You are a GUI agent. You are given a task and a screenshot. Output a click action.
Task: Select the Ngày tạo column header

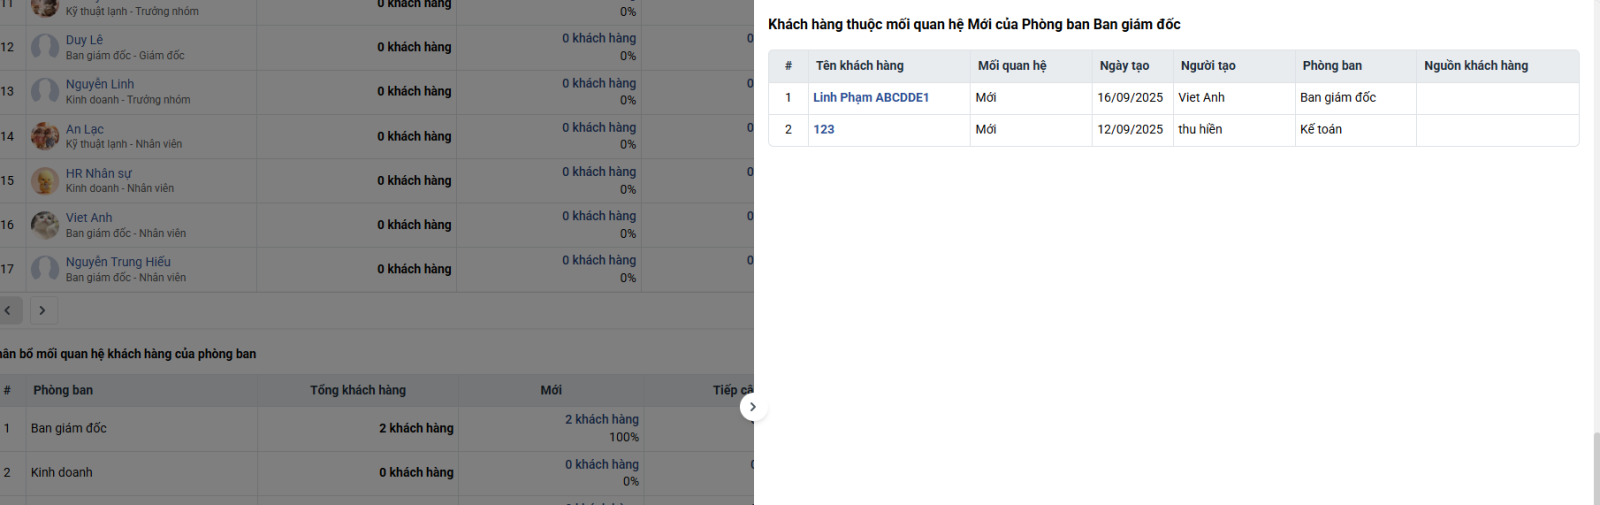pyautogui.click(x=1124, y=66)
